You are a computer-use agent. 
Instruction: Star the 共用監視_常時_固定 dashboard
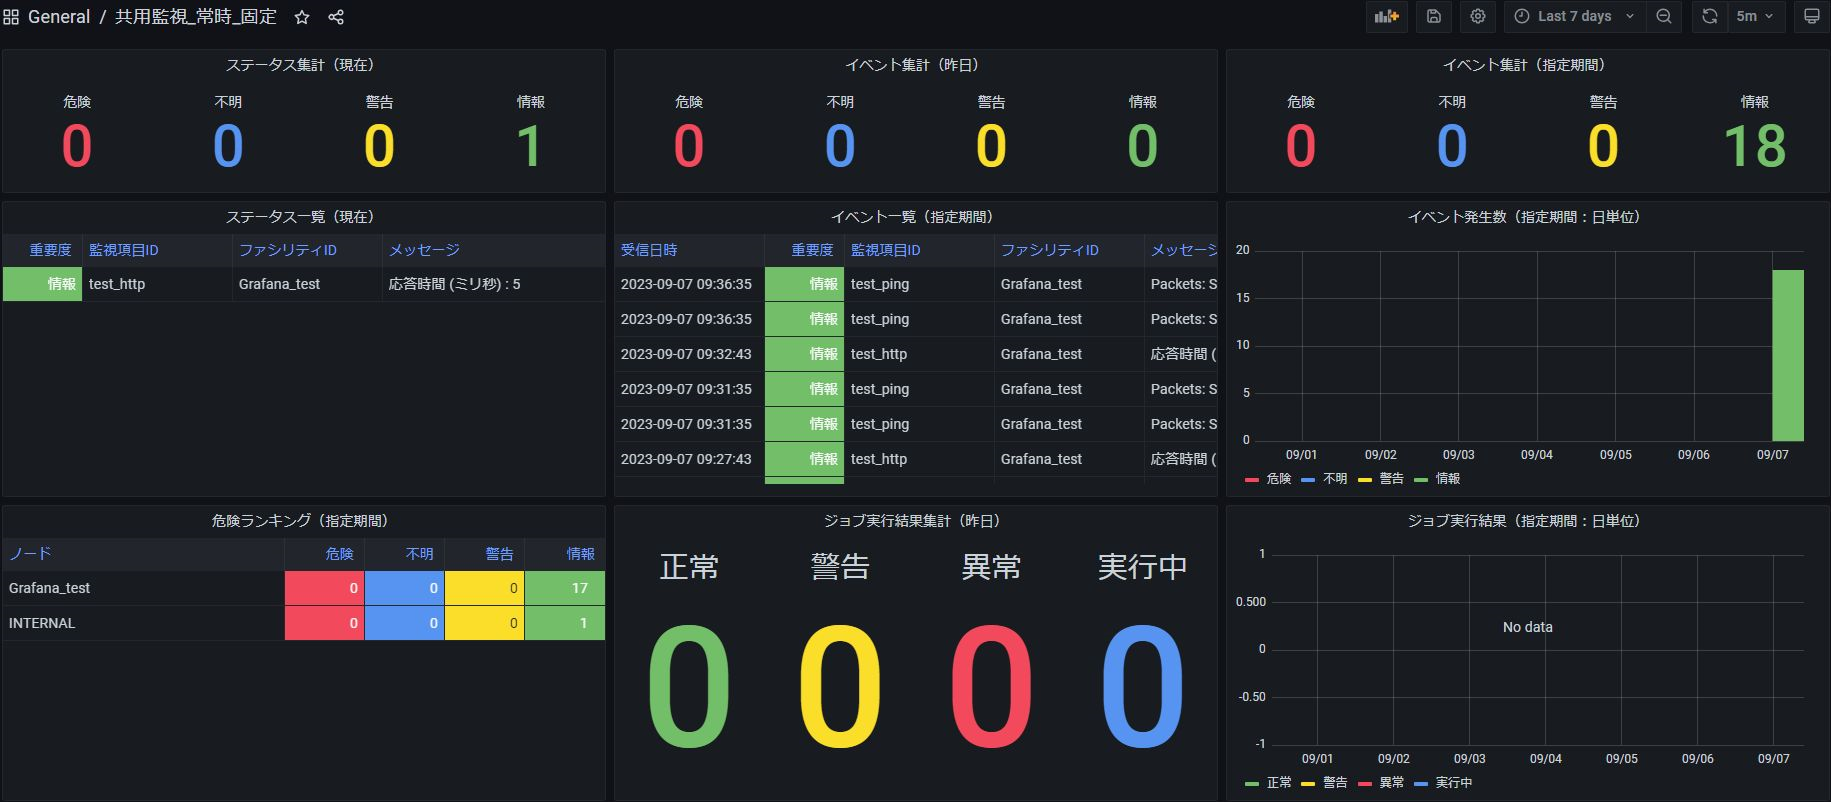302,17
